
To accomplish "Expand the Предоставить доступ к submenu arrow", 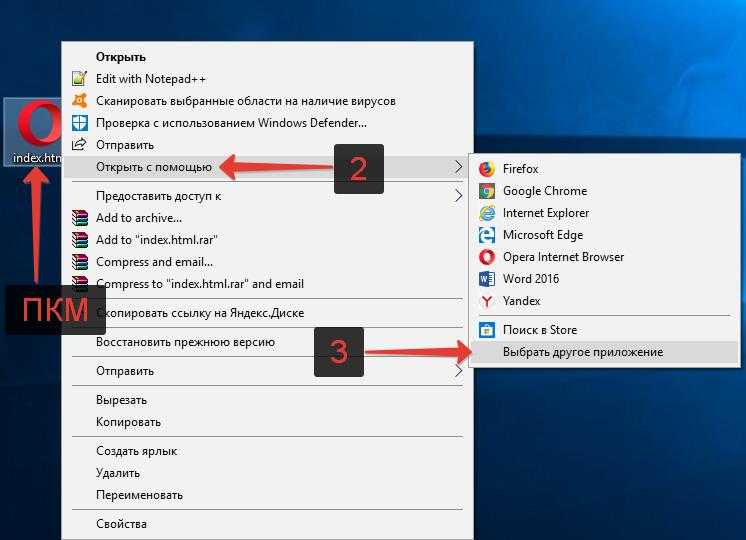I will [x=458, y=196].
